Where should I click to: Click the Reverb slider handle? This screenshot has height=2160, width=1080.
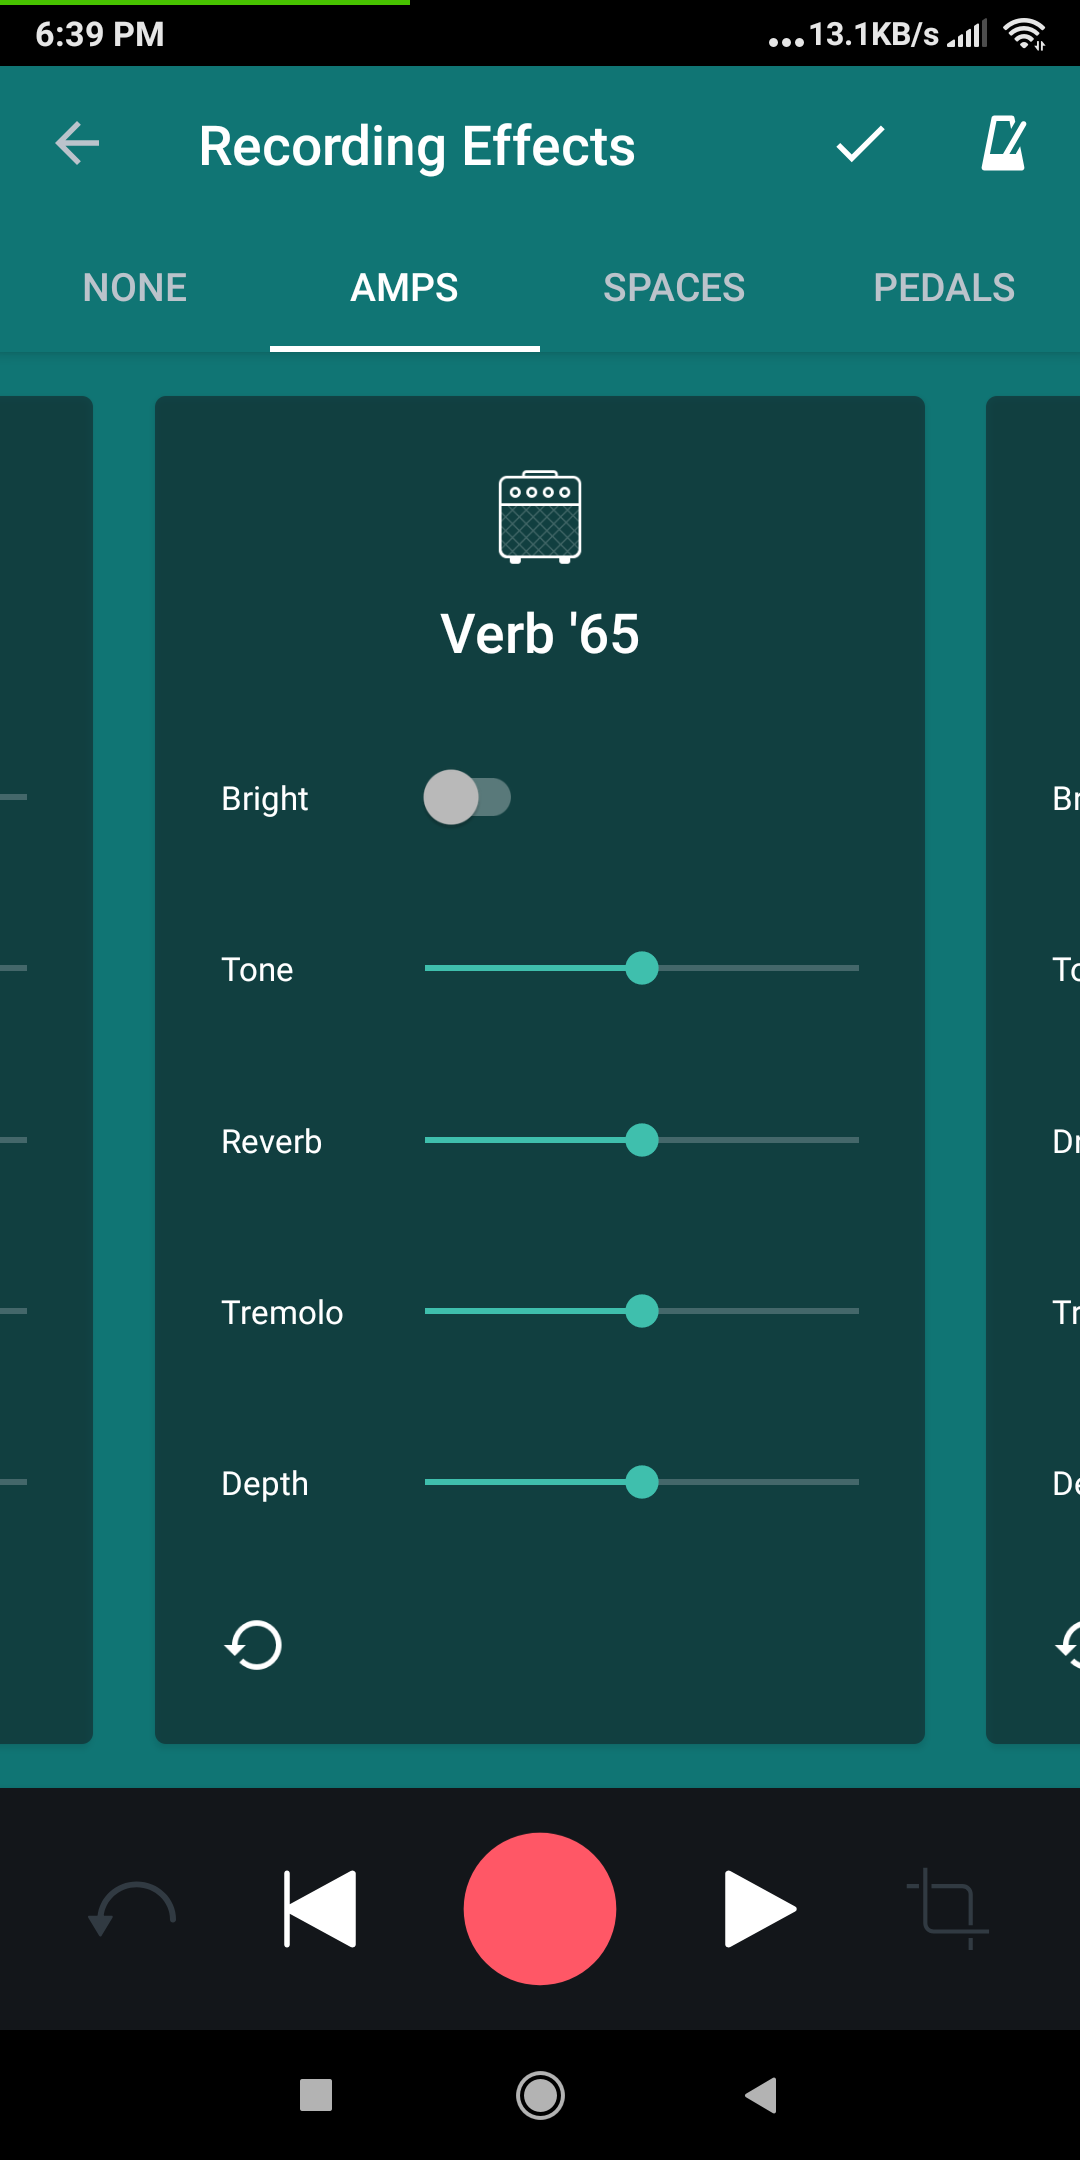642,1140
